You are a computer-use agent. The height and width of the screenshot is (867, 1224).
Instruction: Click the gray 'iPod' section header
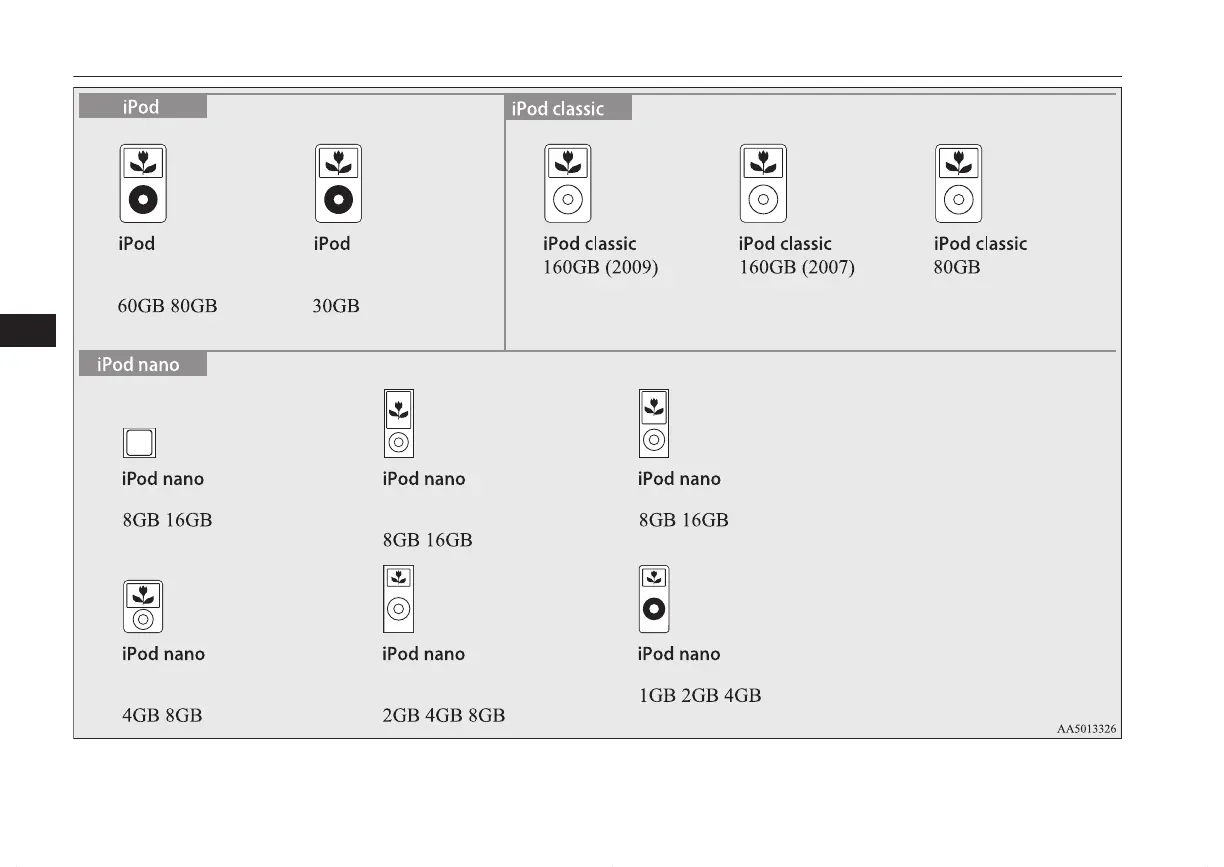coord(143,107)
